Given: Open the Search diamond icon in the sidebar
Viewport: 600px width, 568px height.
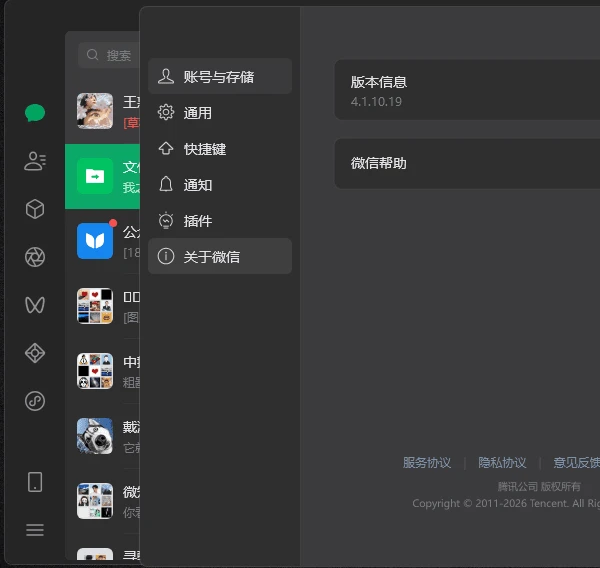Looking at the screenshot, I should 35,353.
